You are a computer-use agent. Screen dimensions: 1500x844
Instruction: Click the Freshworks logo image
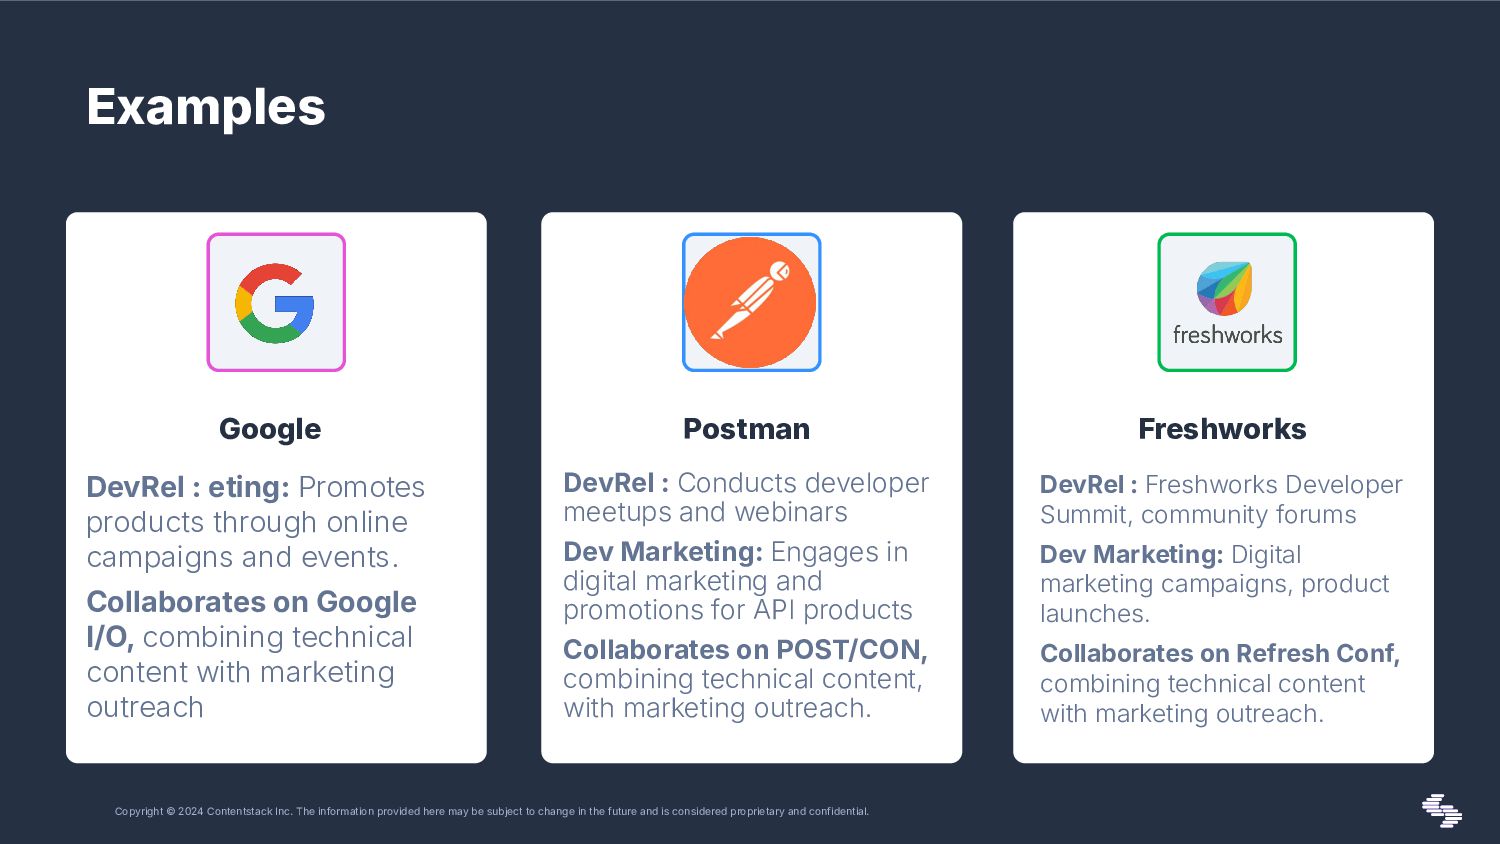point(1227,302)
